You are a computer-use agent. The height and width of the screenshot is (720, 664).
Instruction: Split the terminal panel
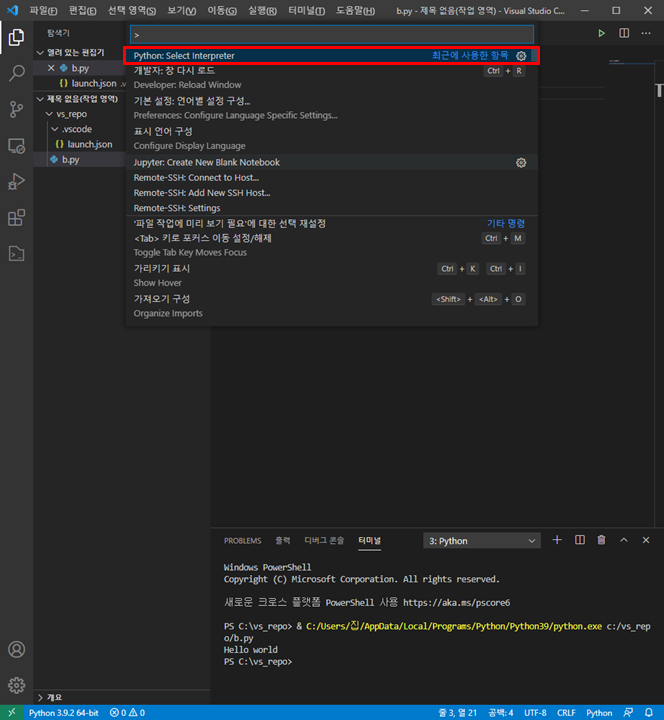click(580, 540)
